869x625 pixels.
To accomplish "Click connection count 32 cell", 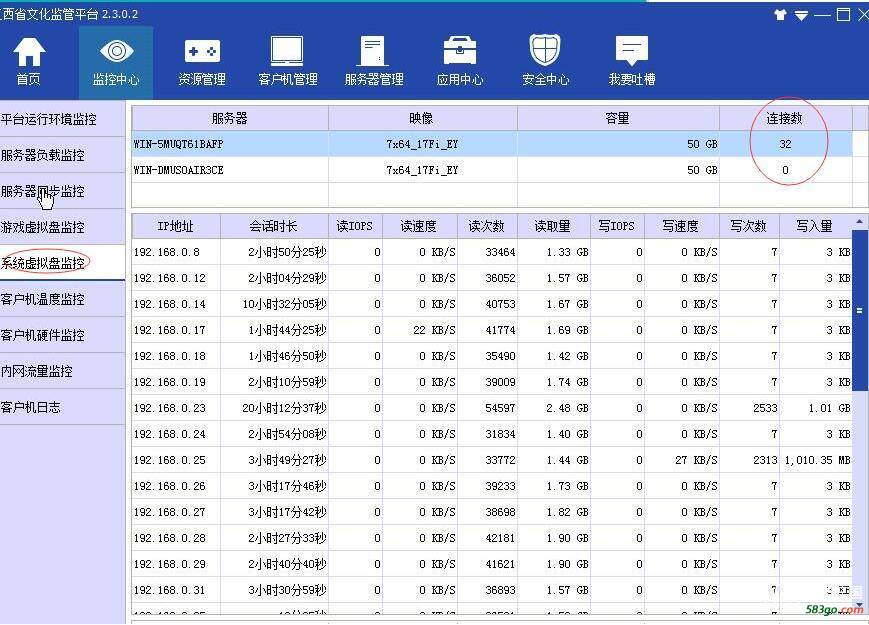I will 785,144.
